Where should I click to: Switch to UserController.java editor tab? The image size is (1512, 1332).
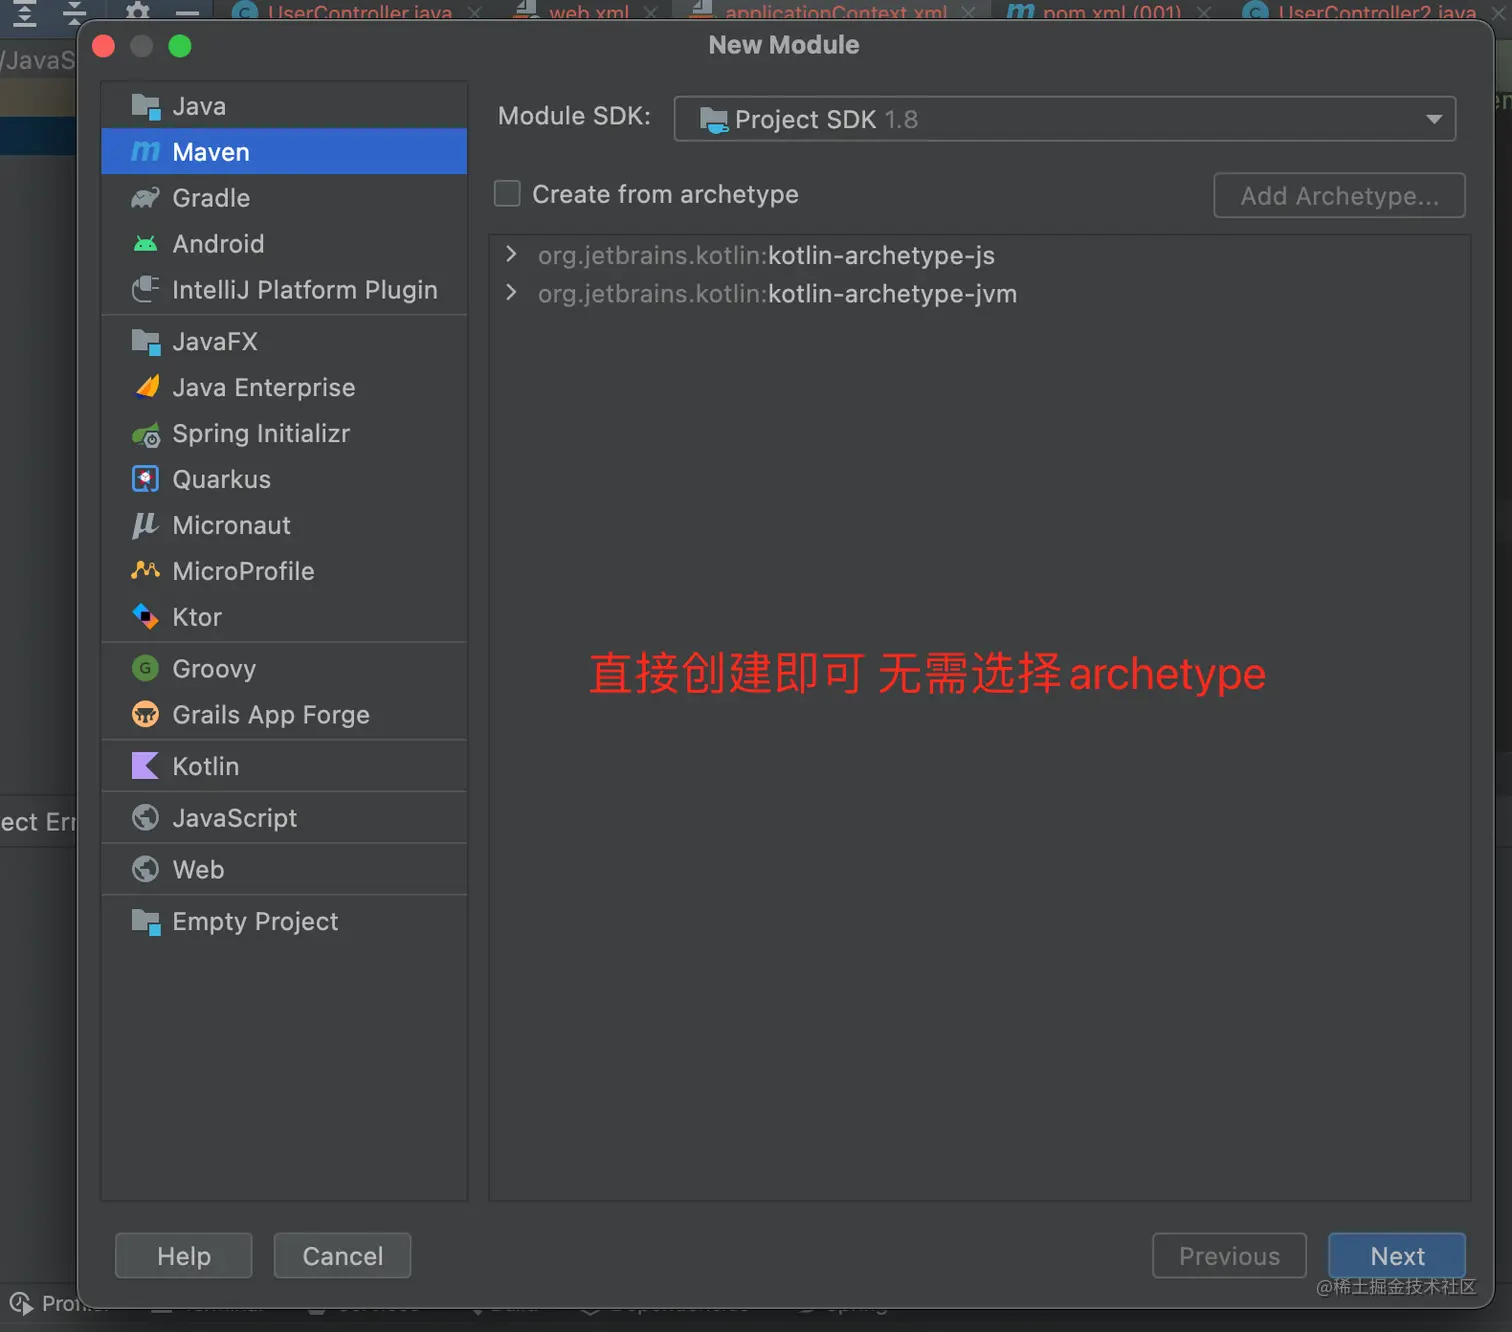click(360, 12)
